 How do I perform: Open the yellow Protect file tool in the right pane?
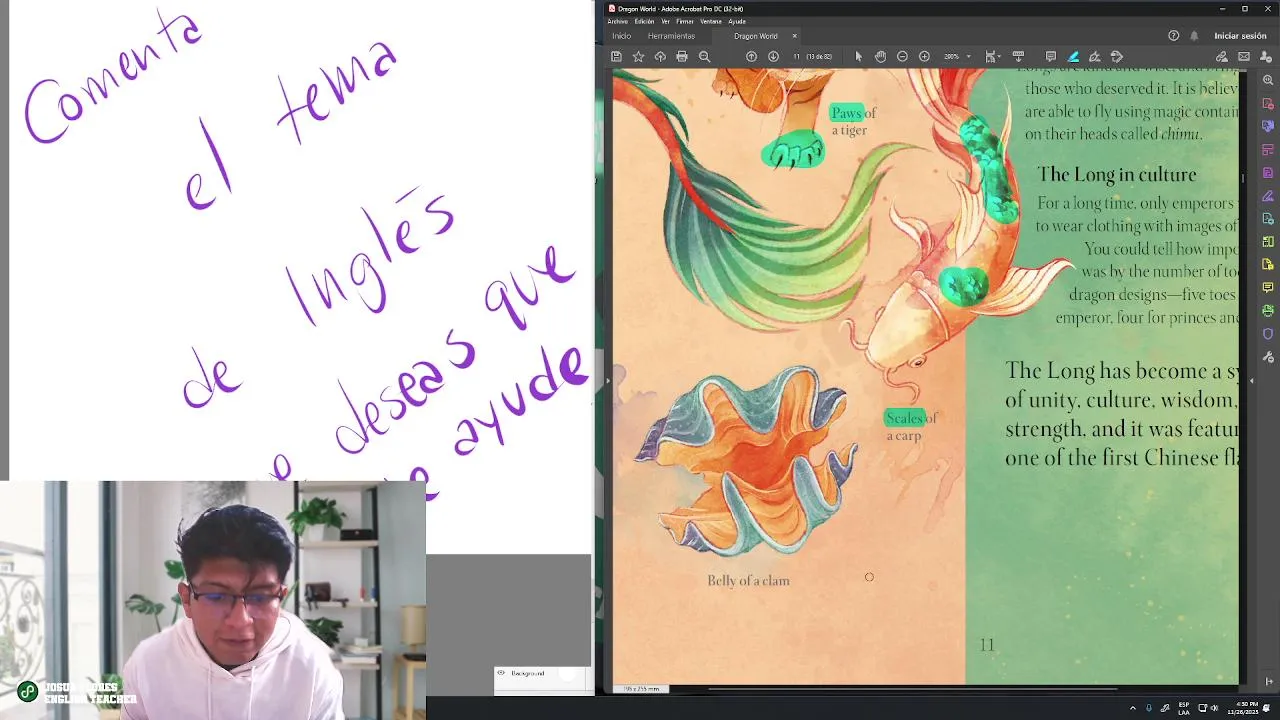point(1268,264)
